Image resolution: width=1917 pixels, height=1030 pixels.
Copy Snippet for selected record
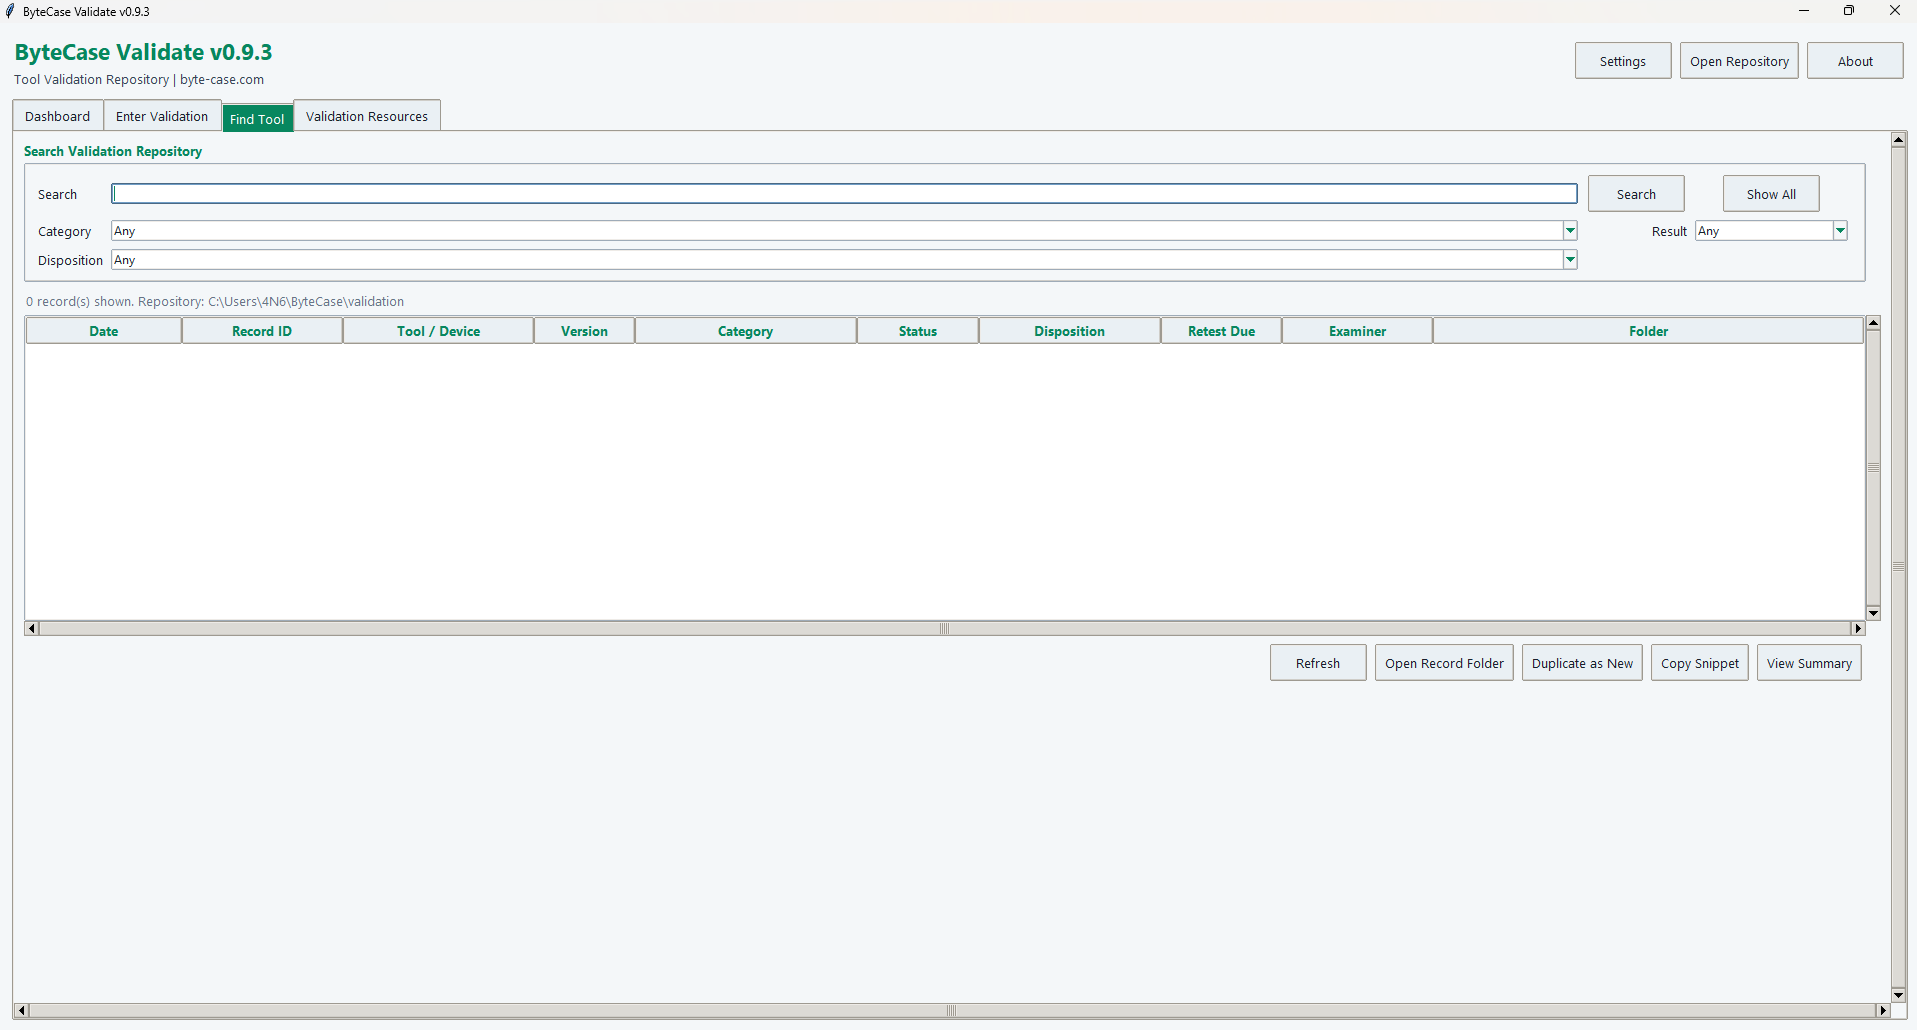pyautogui.click(x=1700, y=663)
